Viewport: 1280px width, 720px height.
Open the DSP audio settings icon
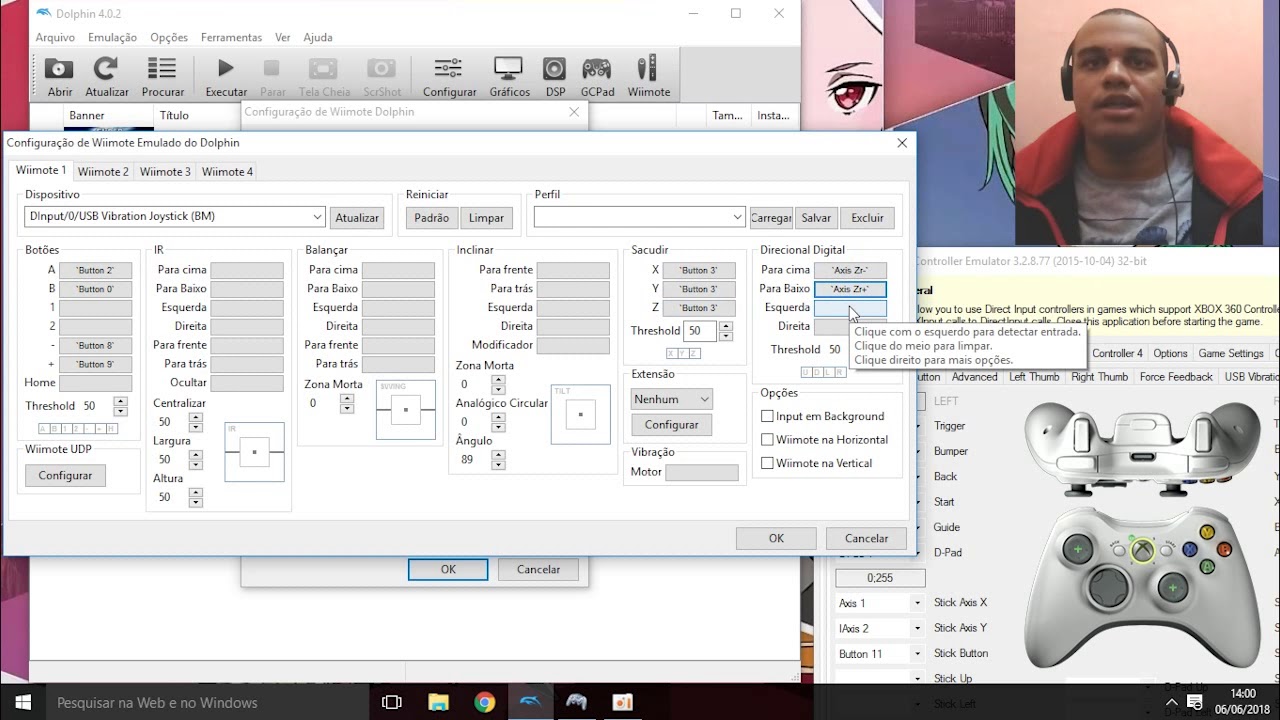click(555, 77)
